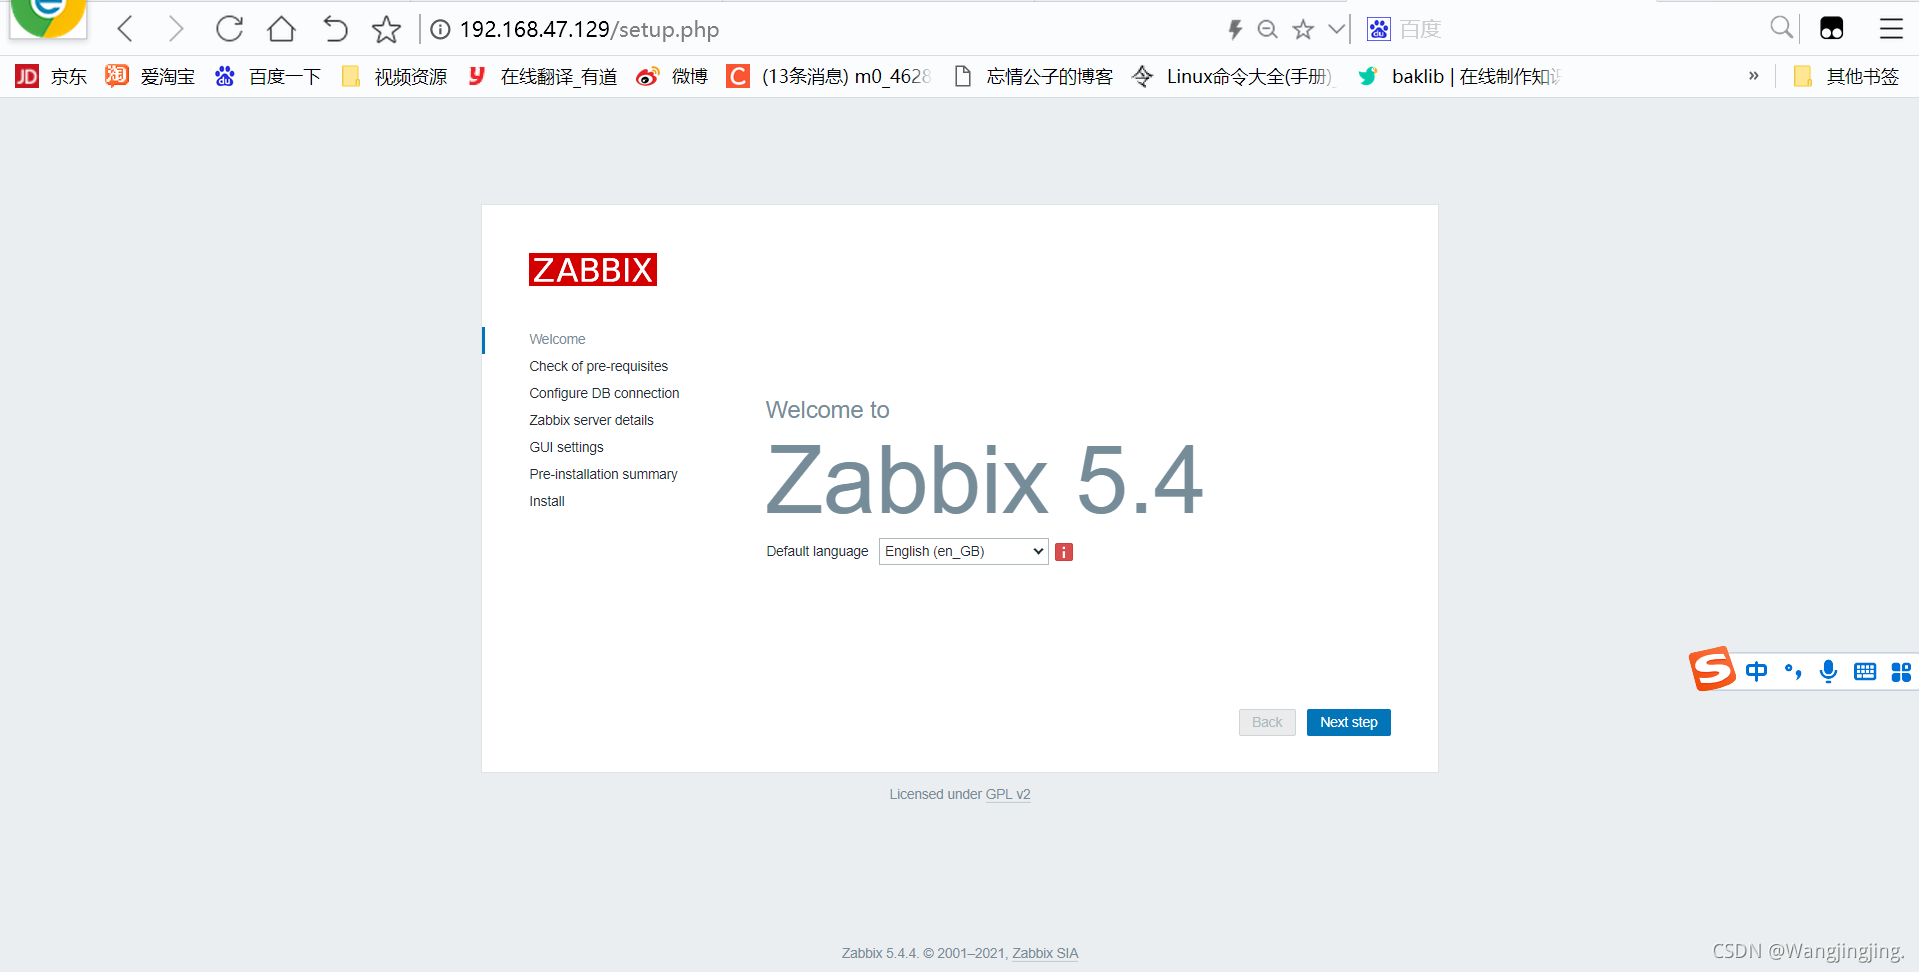Image resolution: width=1919 pixels, height=972 pixels.
Task: Open the 视频资源 bookmark folder
Action: click(394, 76)
